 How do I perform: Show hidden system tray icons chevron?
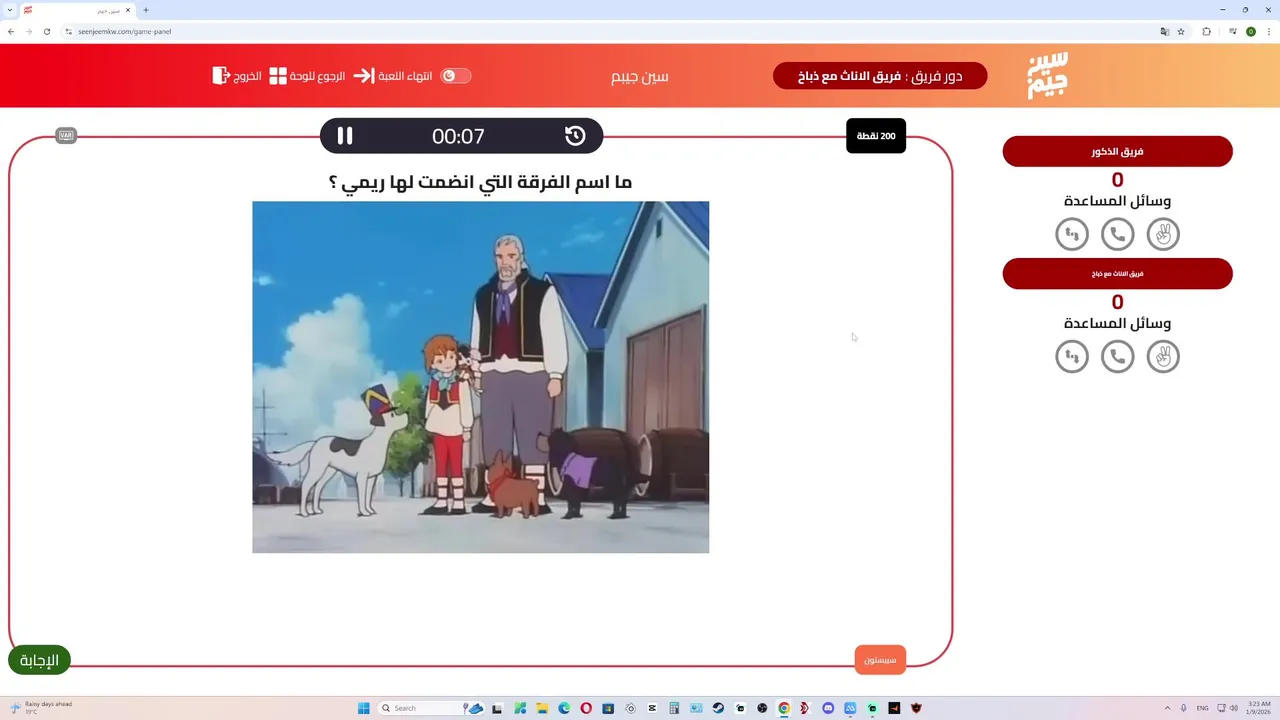point(1167,708)
